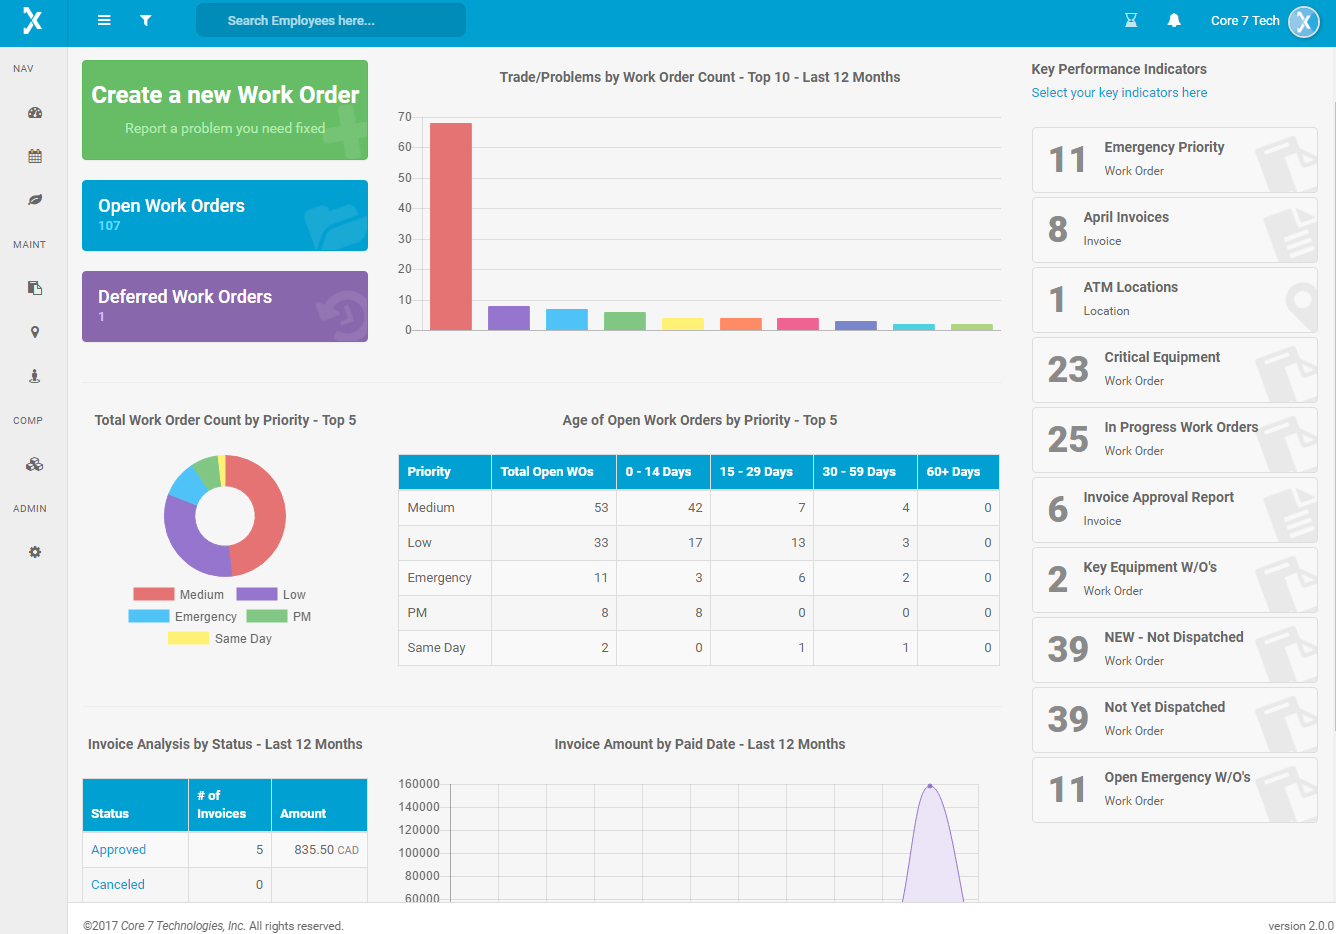Open the Emergency Priority KPI card
This screenshot has height=934, width=1336.
[x=1174, y=160]
